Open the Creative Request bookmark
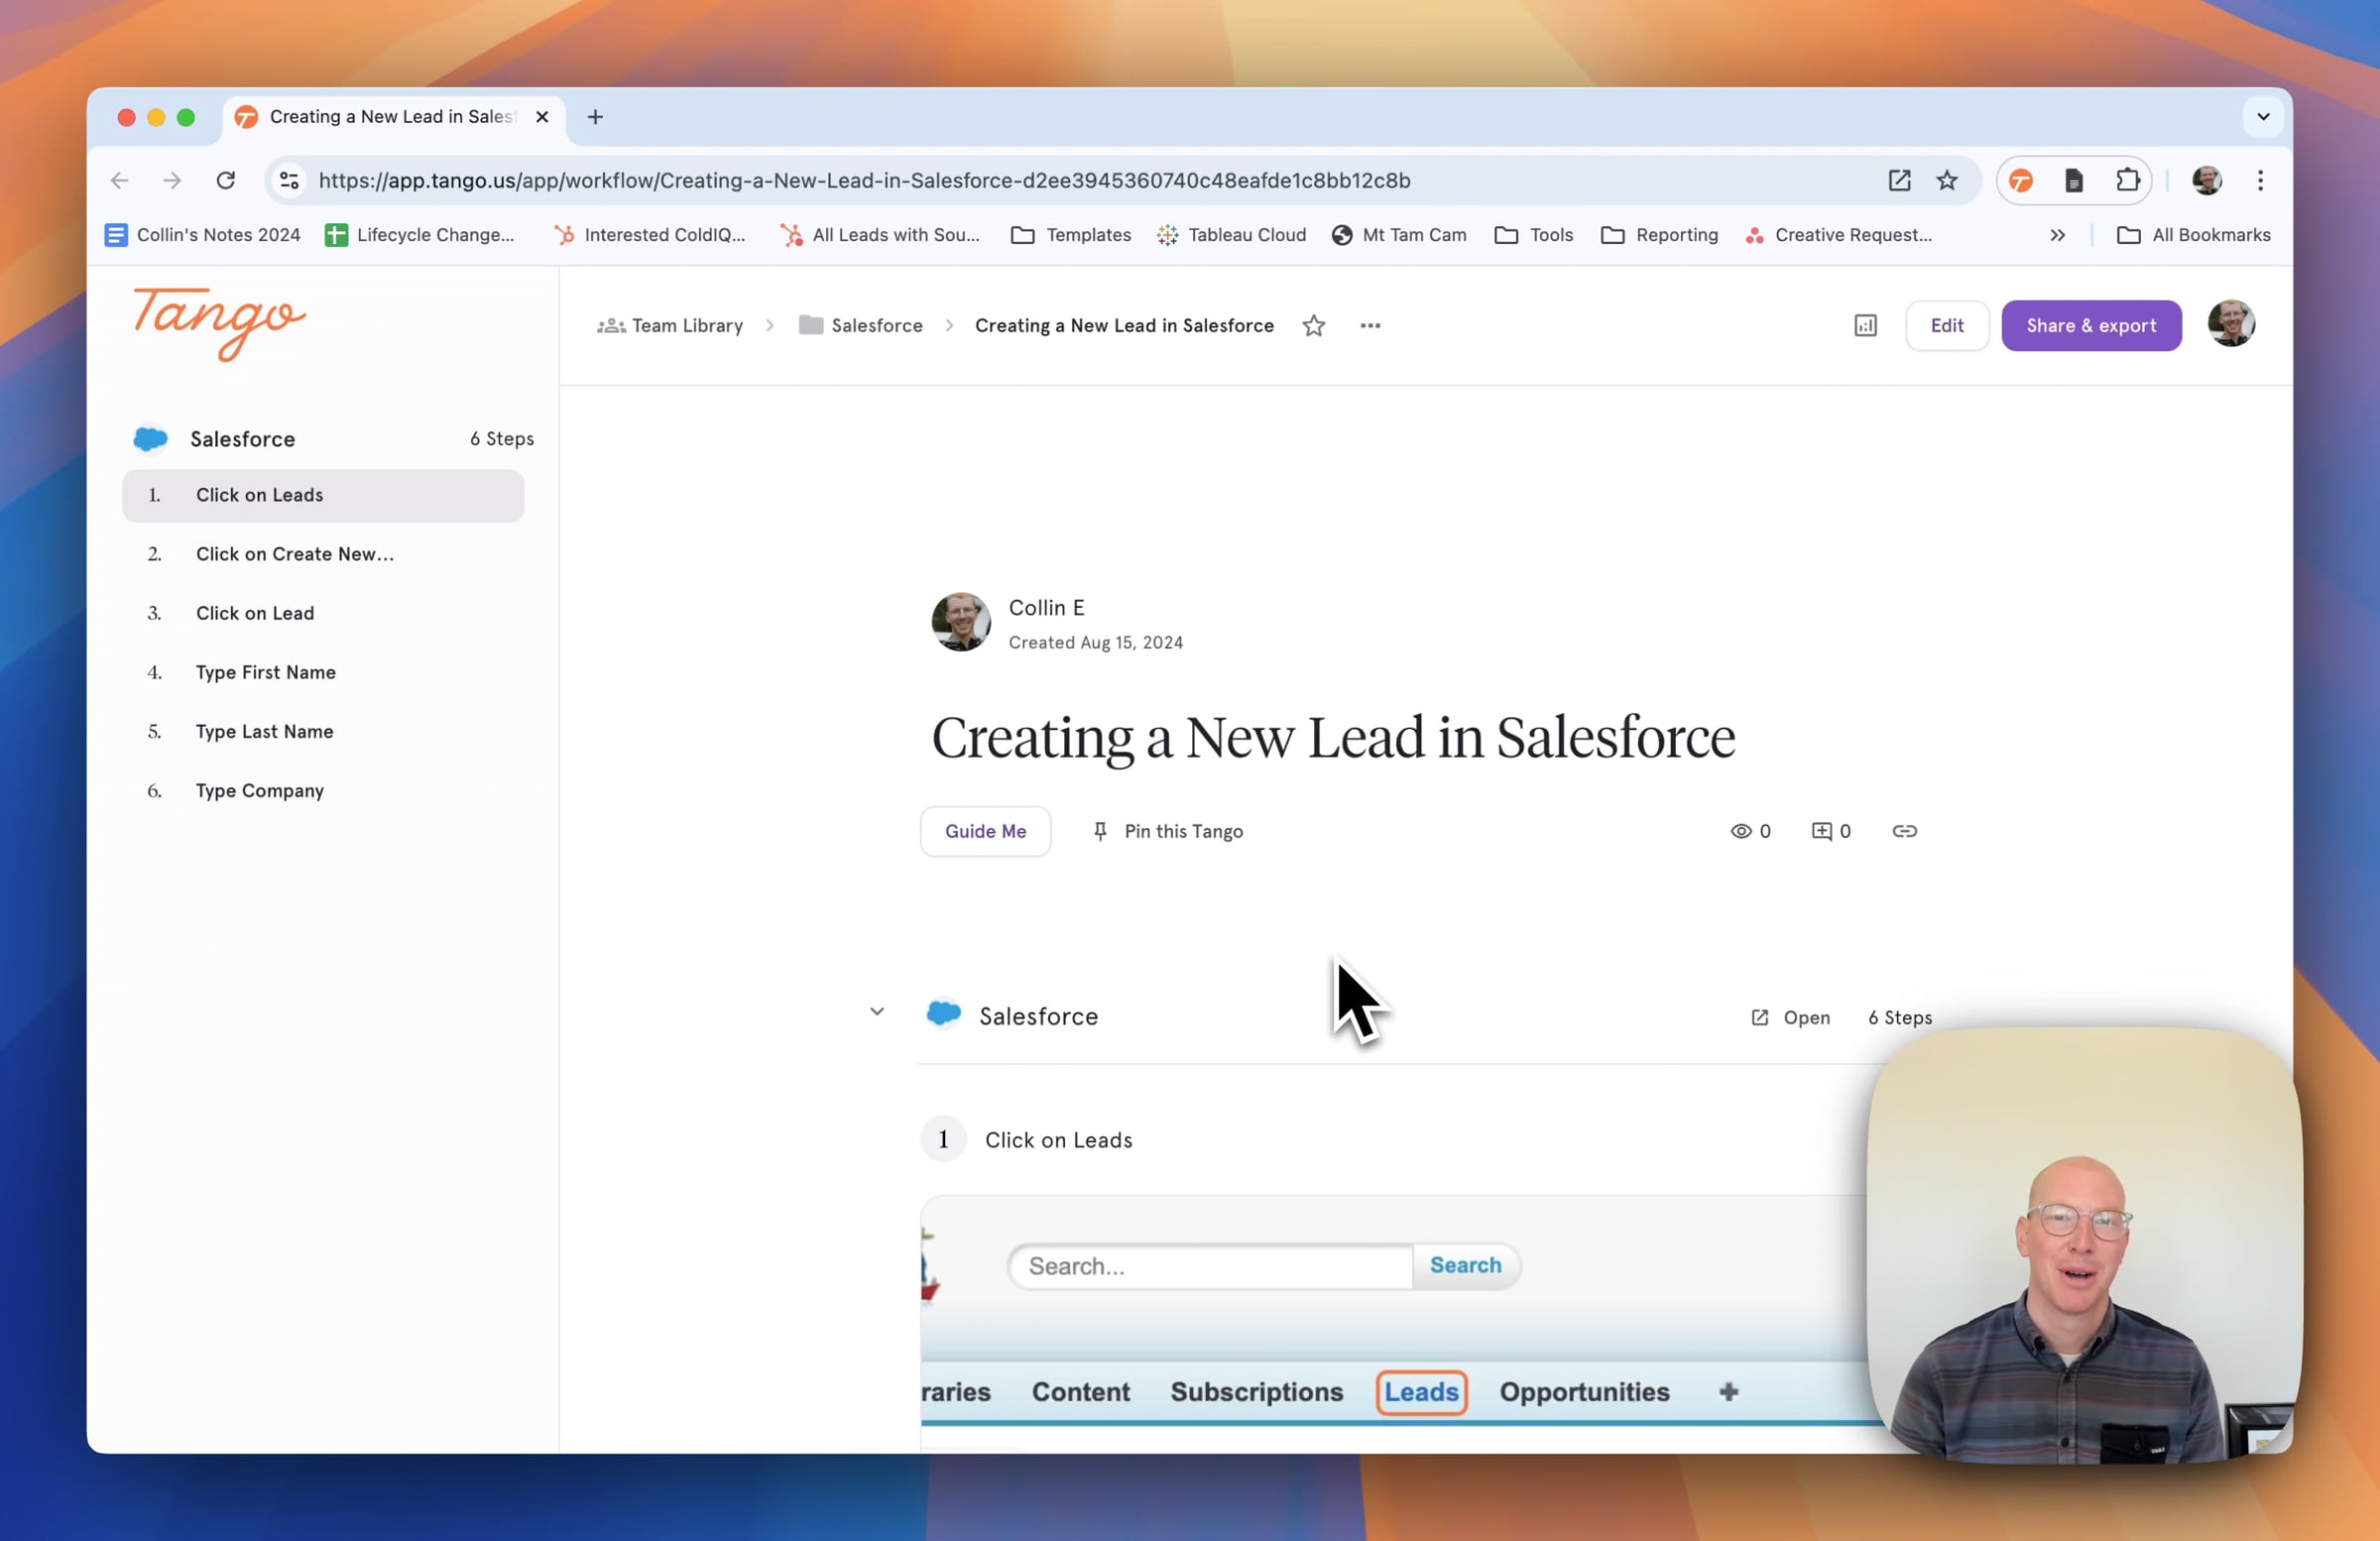 click(x=1838, y=235)
